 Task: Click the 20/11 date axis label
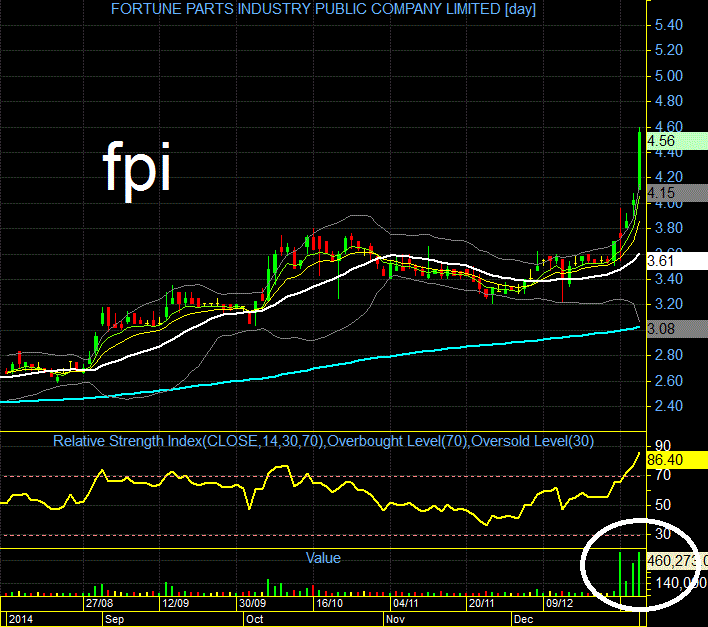[481, 603]
